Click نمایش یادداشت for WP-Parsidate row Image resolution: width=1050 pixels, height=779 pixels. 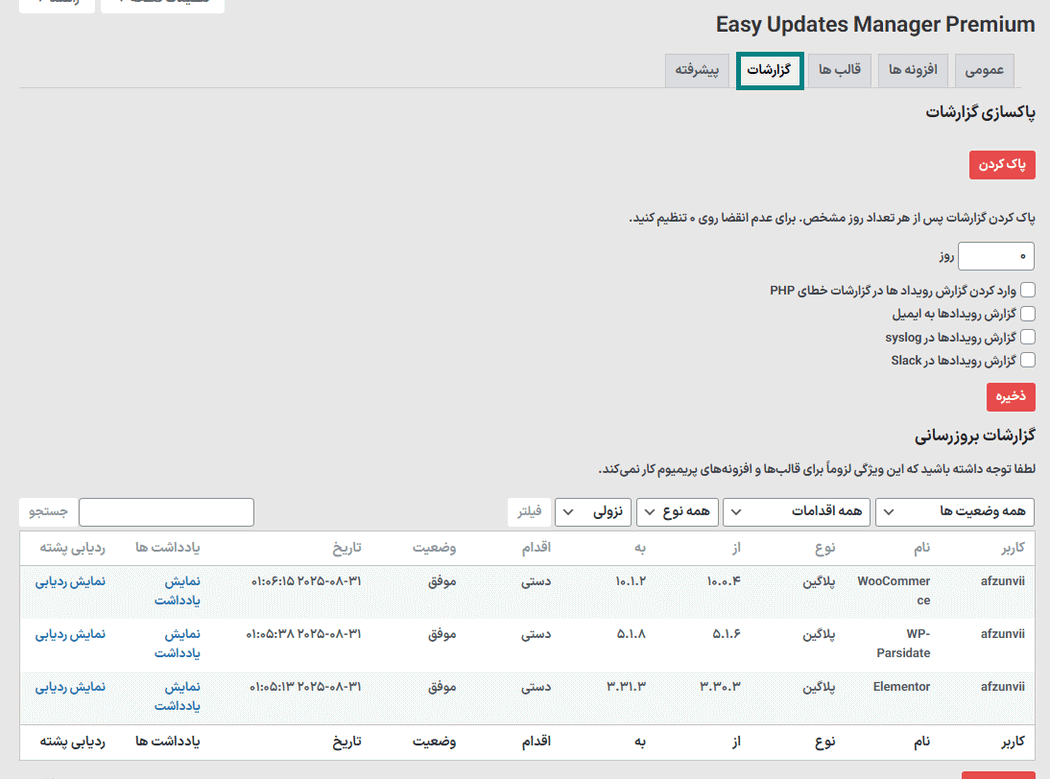[x=177, y=644]
